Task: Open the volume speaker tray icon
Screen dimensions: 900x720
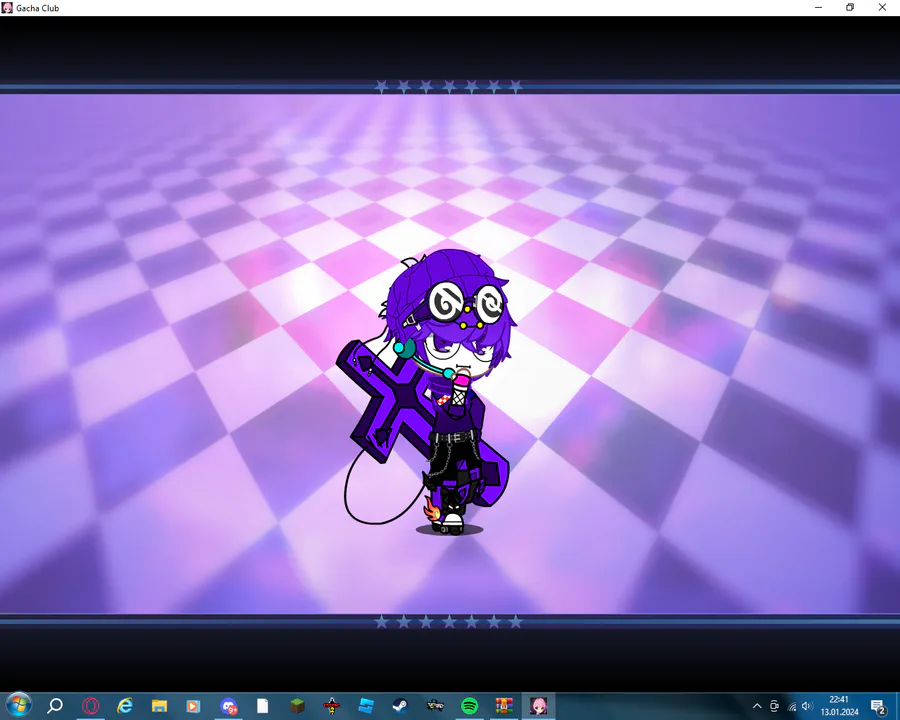Action: (x=807, y=706)
